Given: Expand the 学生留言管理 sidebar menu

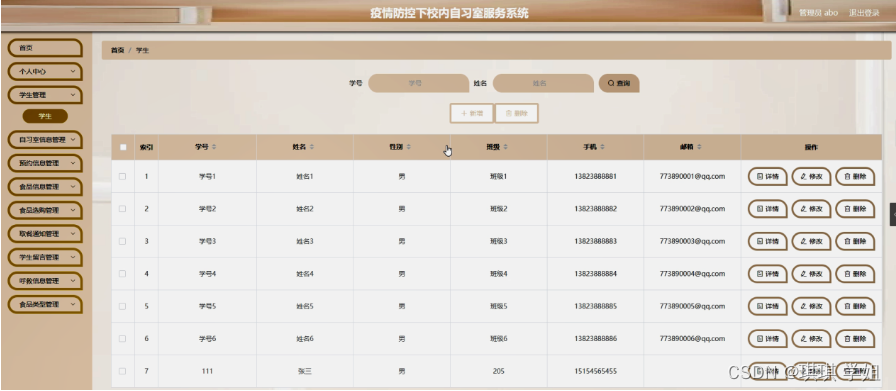Looking at the screenshot, I should coord(45,257).
